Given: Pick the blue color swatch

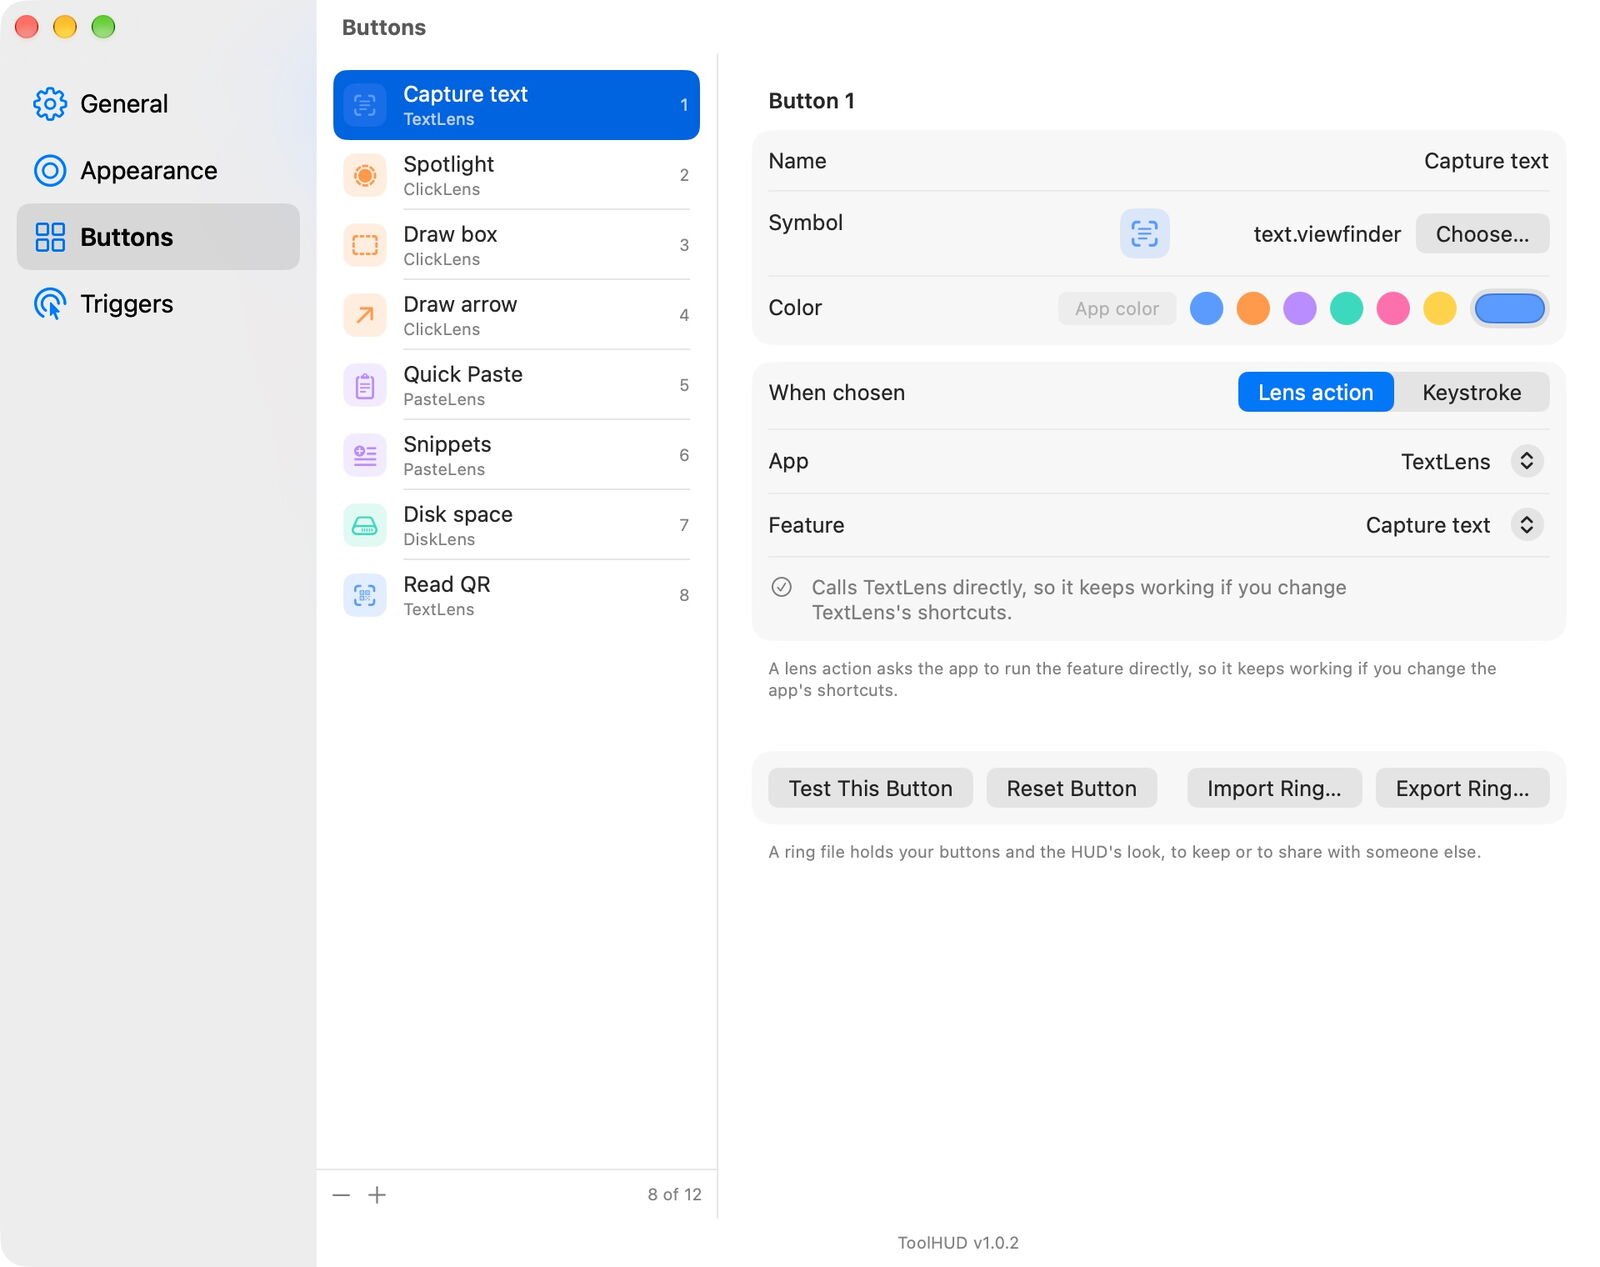Looking at the screenshot, I should pyautogui.click(x=1206, y=308).
